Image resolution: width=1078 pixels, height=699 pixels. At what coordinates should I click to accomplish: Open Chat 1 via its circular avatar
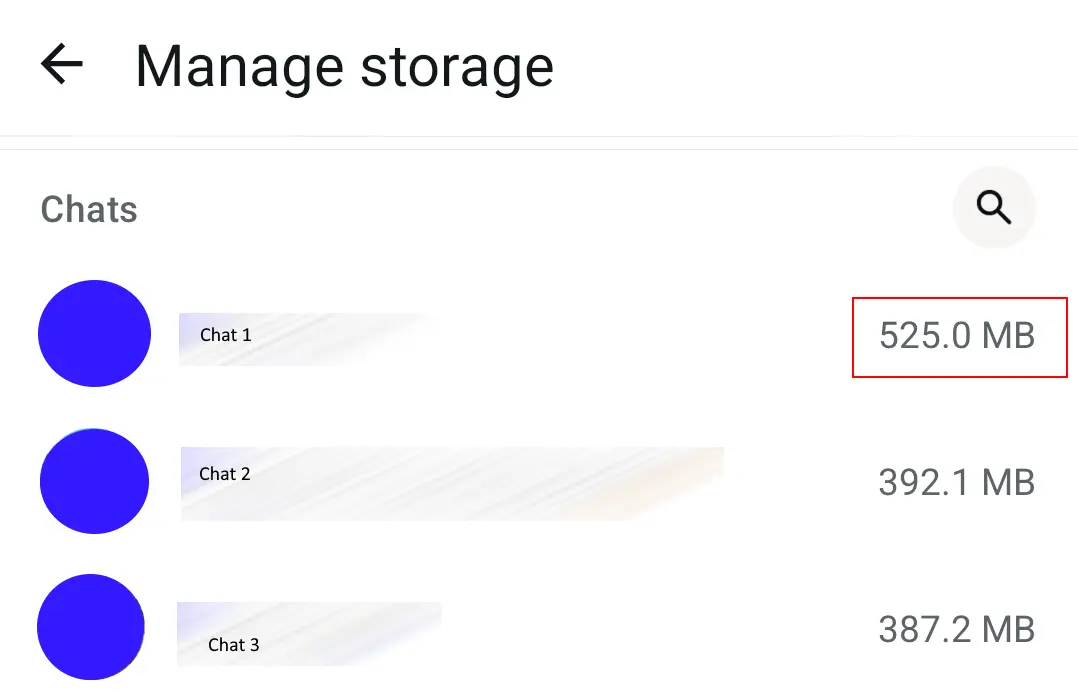94,333
